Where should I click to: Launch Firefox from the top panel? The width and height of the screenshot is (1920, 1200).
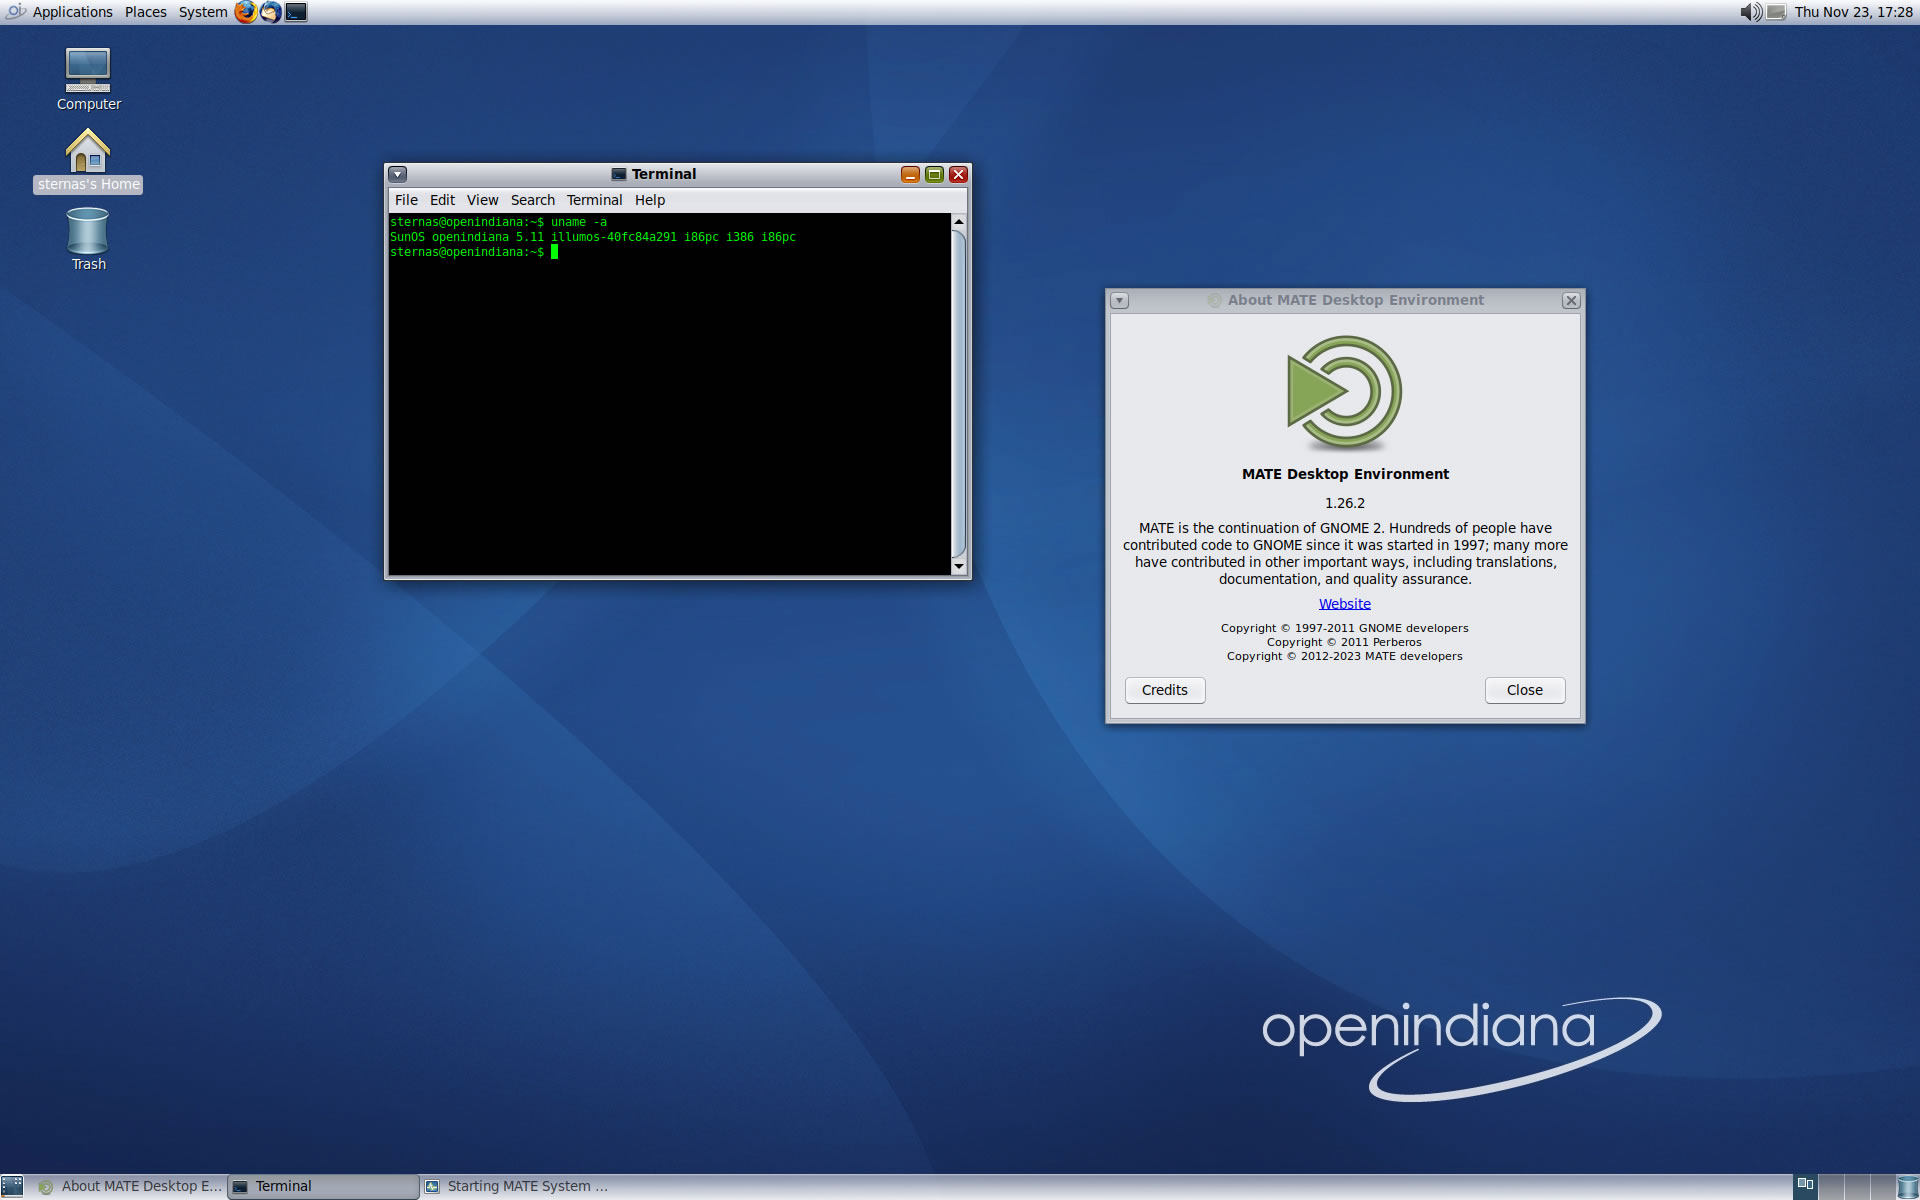pos(245,12)
